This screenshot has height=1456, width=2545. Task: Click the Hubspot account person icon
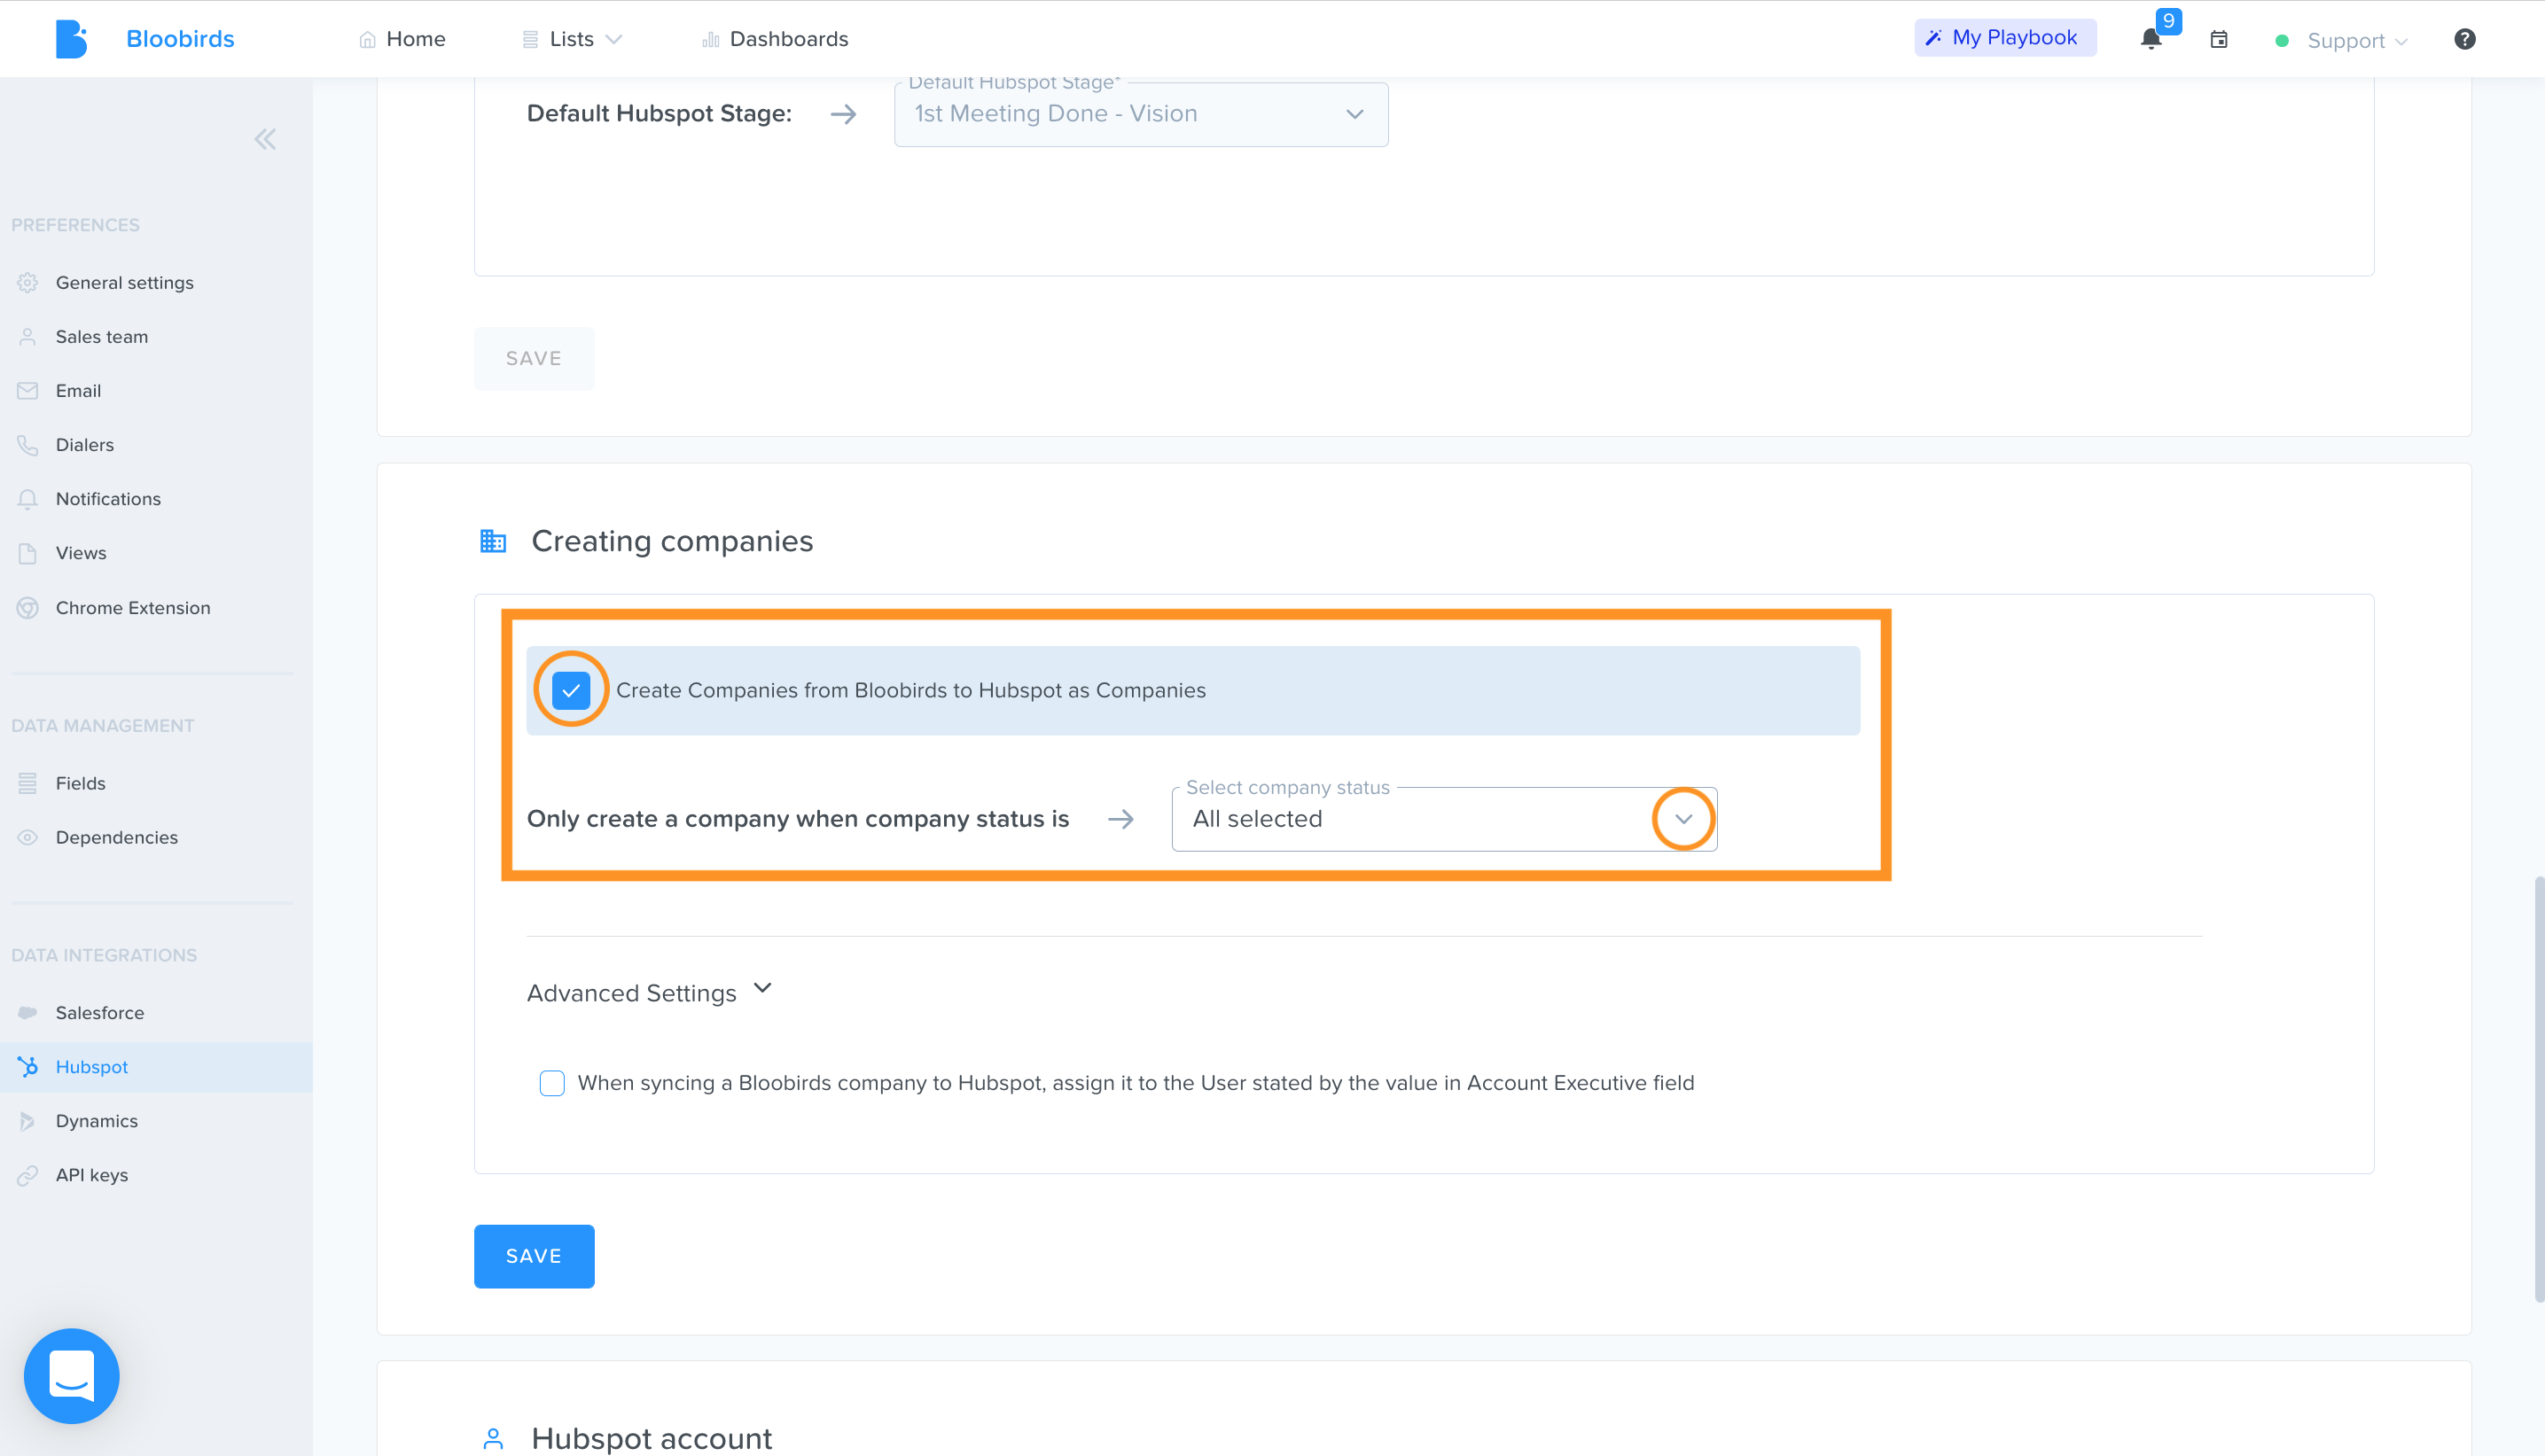pyautogui.click(x=493, y=1438)
